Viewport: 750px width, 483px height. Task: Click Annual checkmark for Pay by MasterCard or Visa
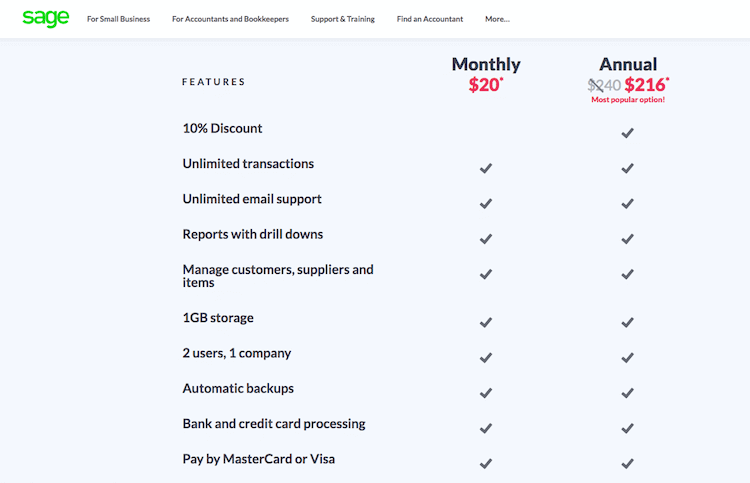pos(627,463)
